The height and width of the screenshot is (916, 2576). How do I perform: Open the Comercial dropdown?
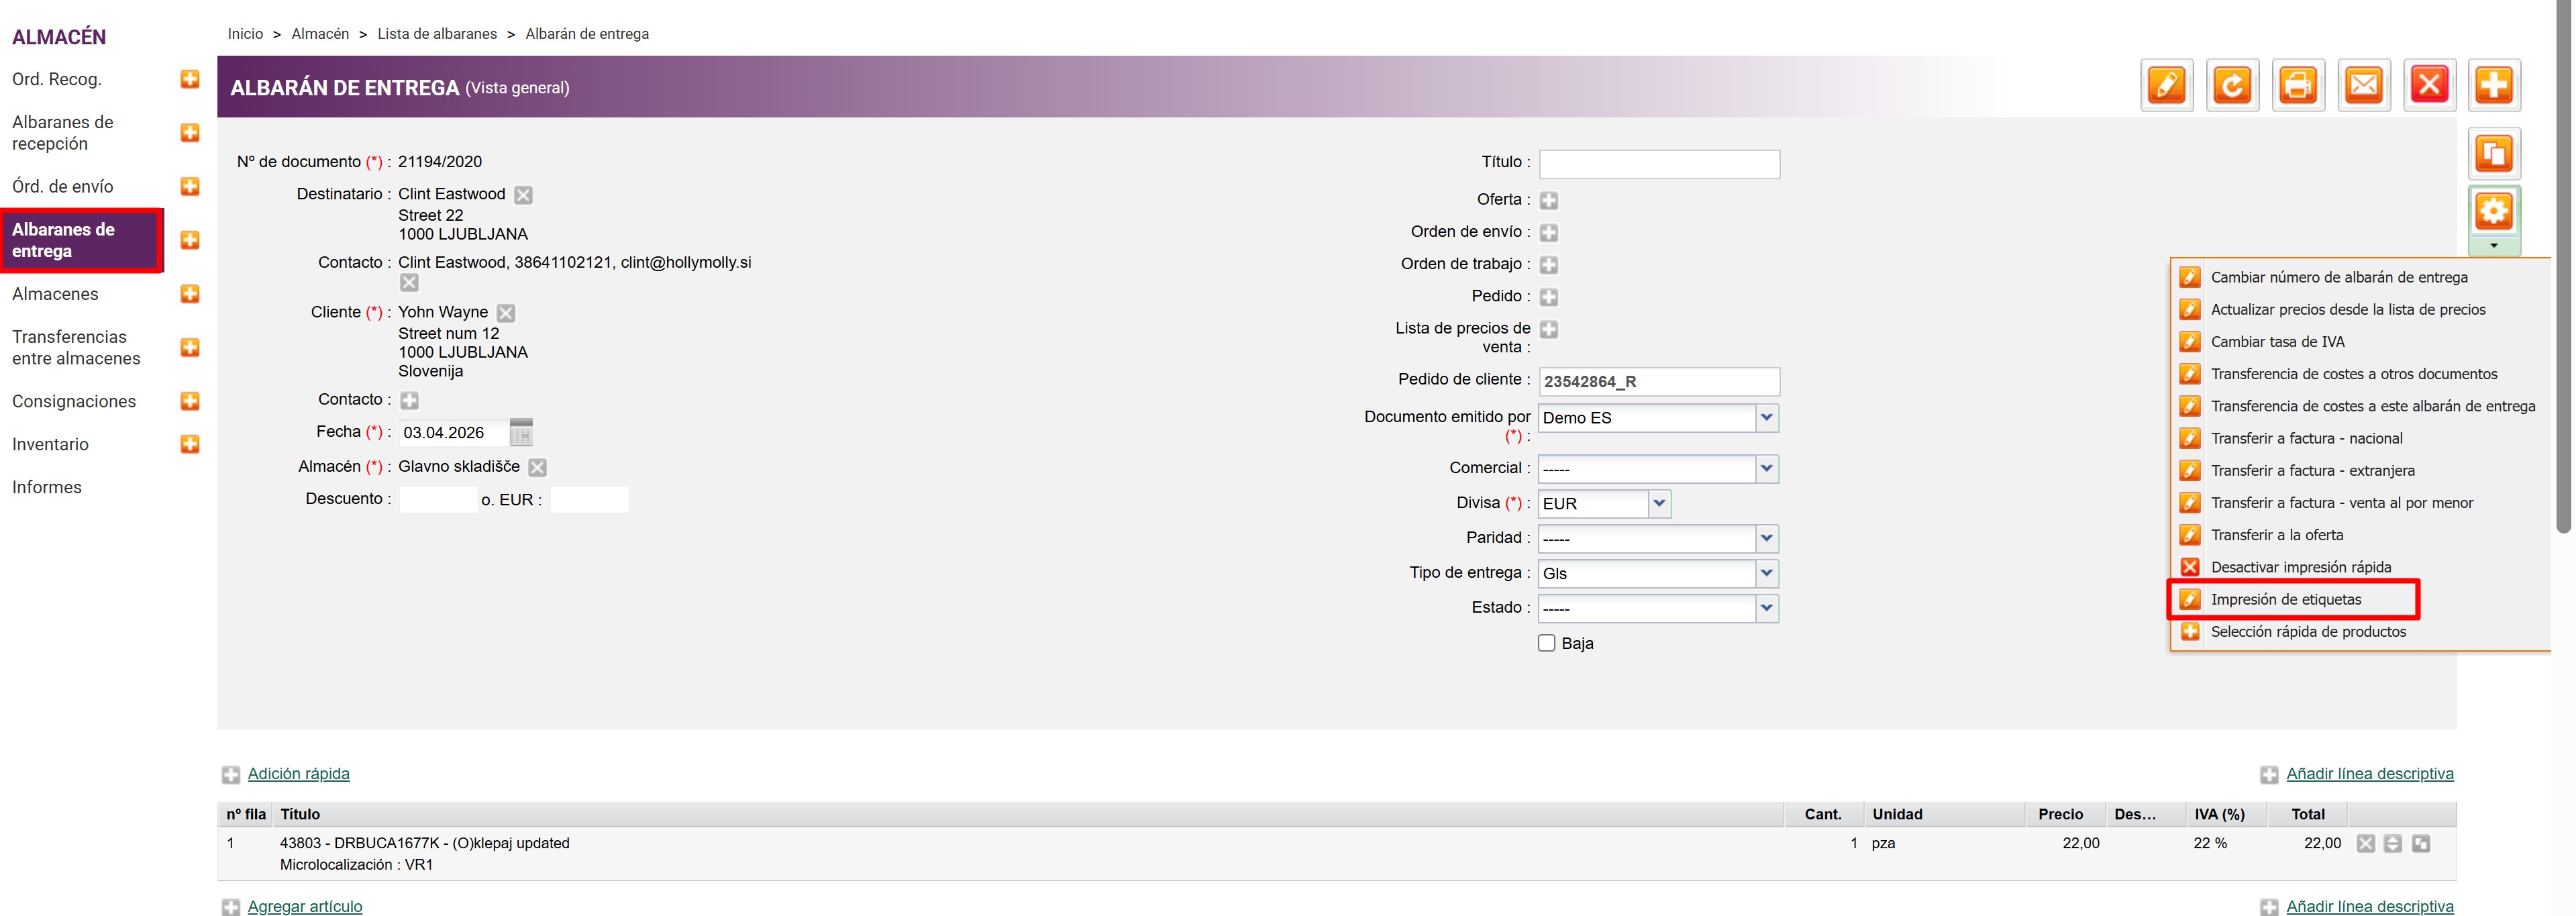point(1766,468)
